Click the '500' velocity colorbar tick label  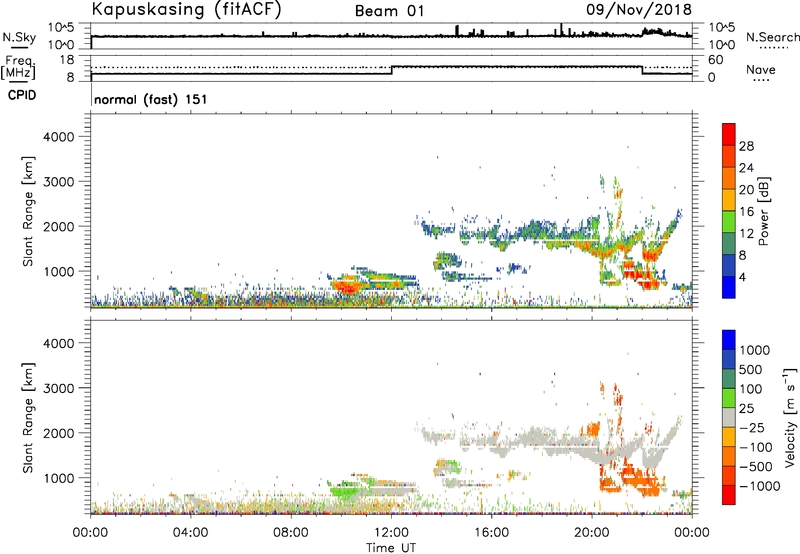pos(750,369)
